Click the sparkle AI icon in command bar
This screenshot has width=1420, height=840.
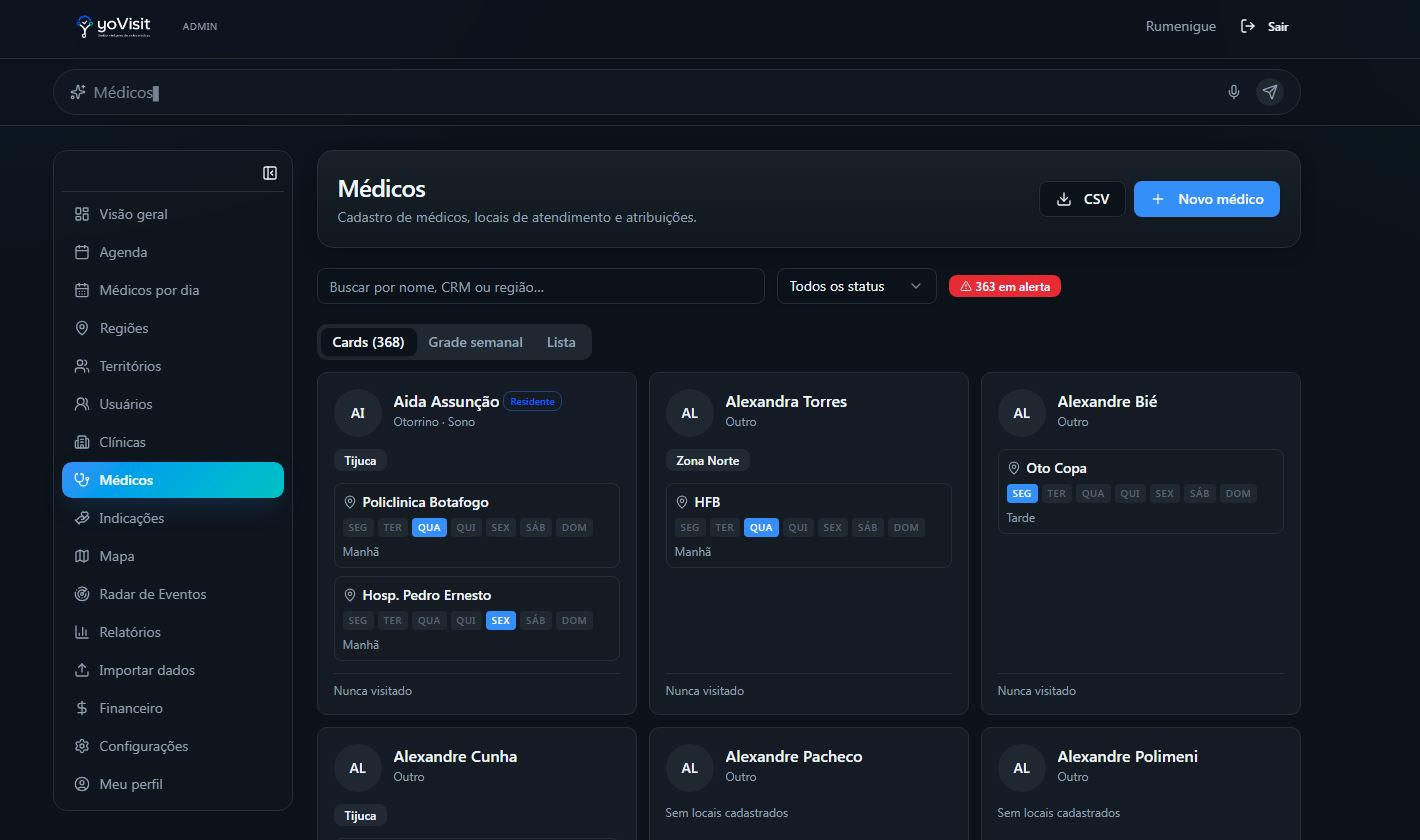click(x=77, y=92)
